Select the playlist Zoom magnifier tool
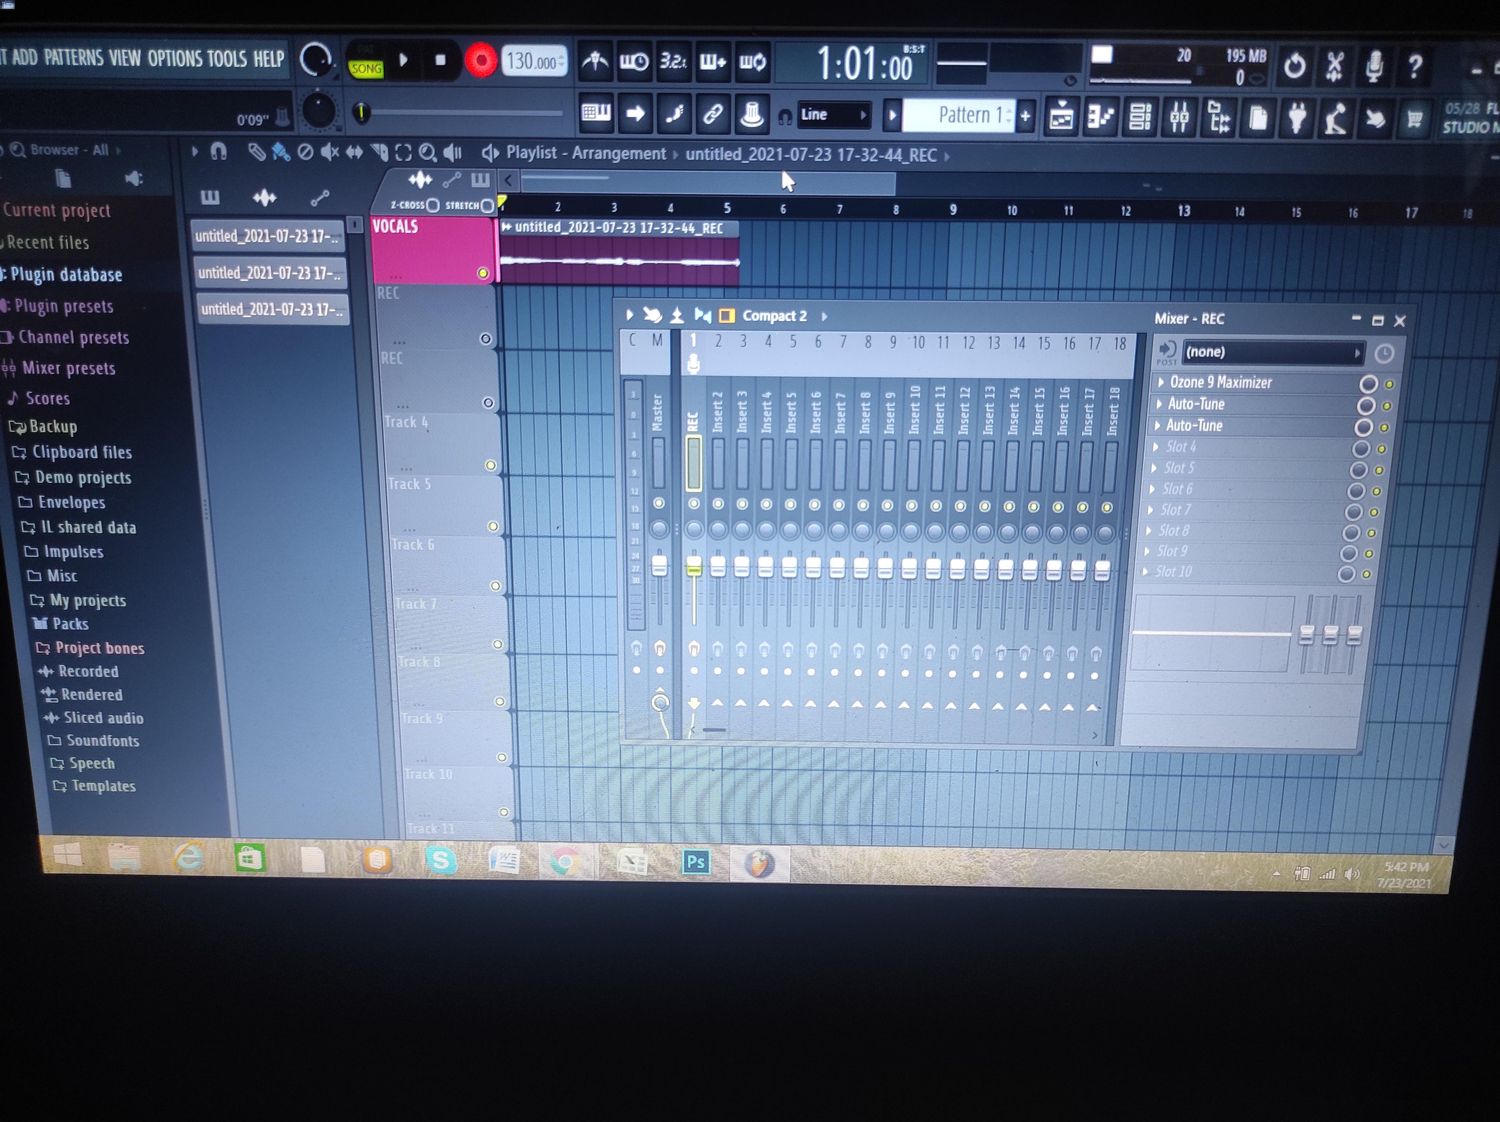This screenshot has width=1500, height=1122. click(428, 153)
